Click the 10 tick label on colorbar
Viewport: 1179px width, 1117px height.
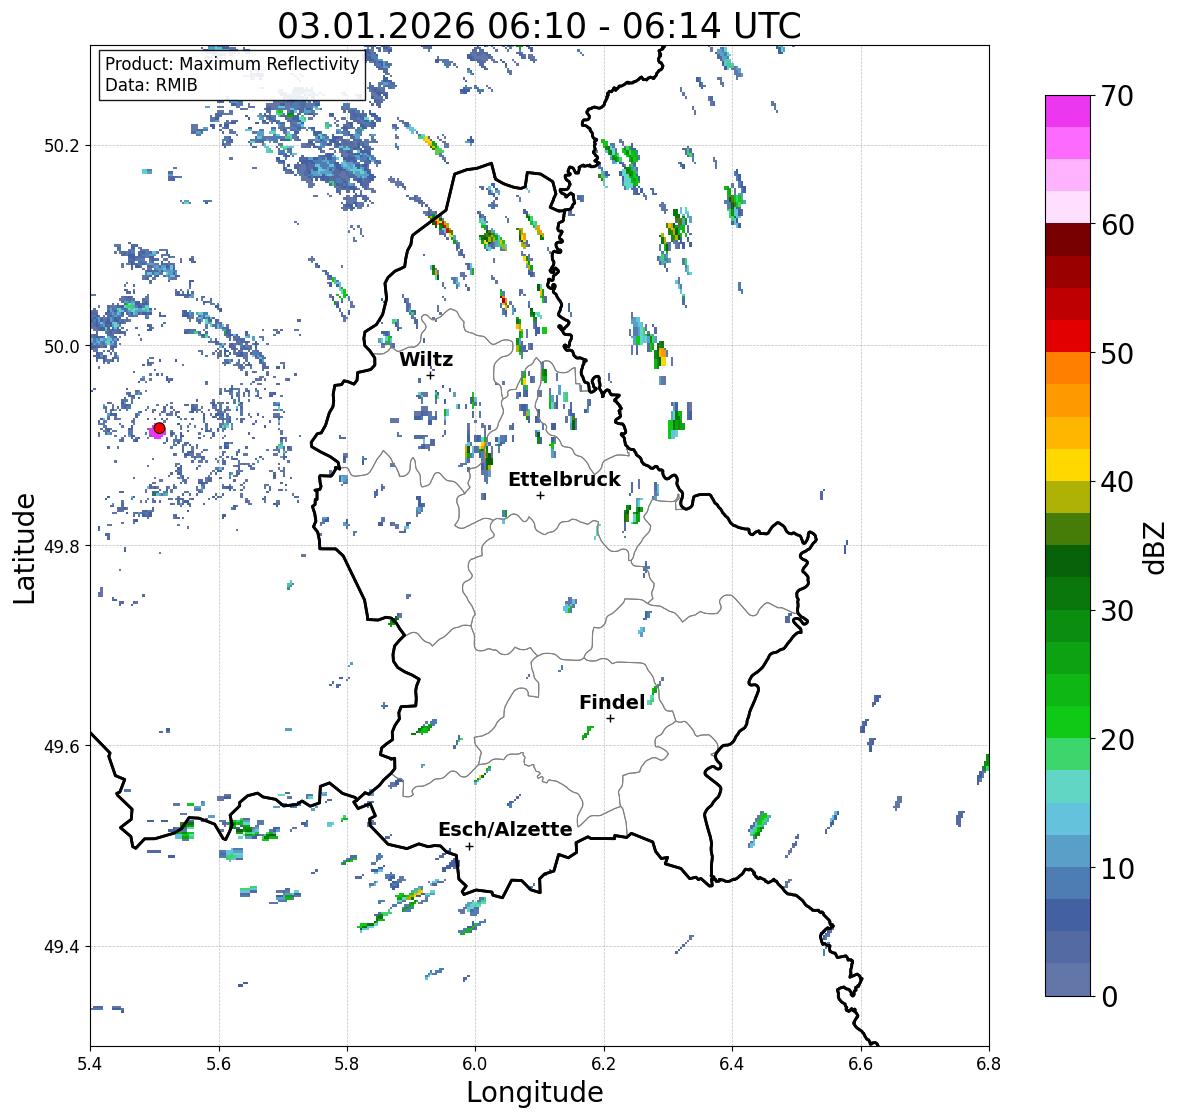pos(1117,868)
